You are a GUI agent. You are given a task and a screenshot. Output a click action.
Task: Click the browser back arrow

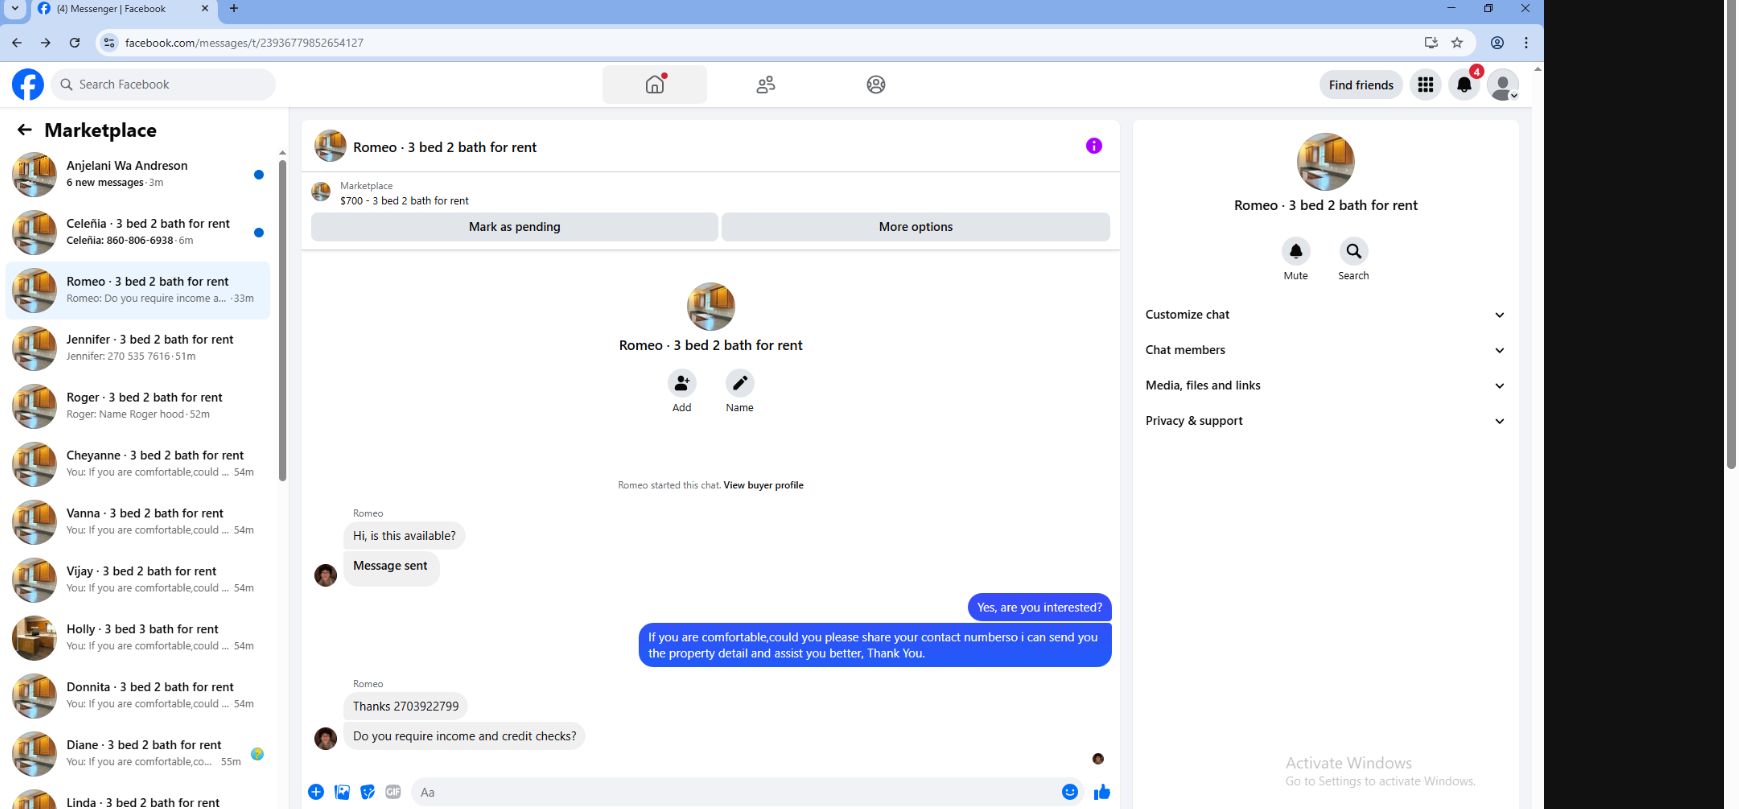16,43
